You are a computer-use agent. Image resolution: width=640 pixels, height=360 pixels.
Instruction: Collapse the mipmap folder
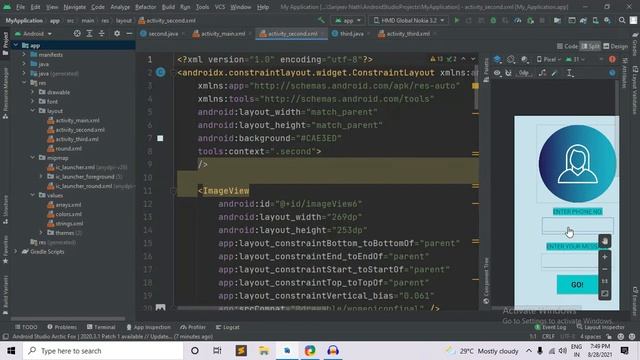click(x=33, y=158)
